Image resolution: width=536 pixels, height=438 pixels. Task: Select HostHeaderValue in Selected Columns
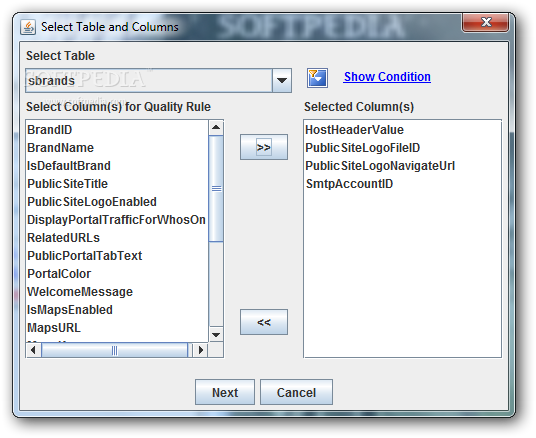402,130
